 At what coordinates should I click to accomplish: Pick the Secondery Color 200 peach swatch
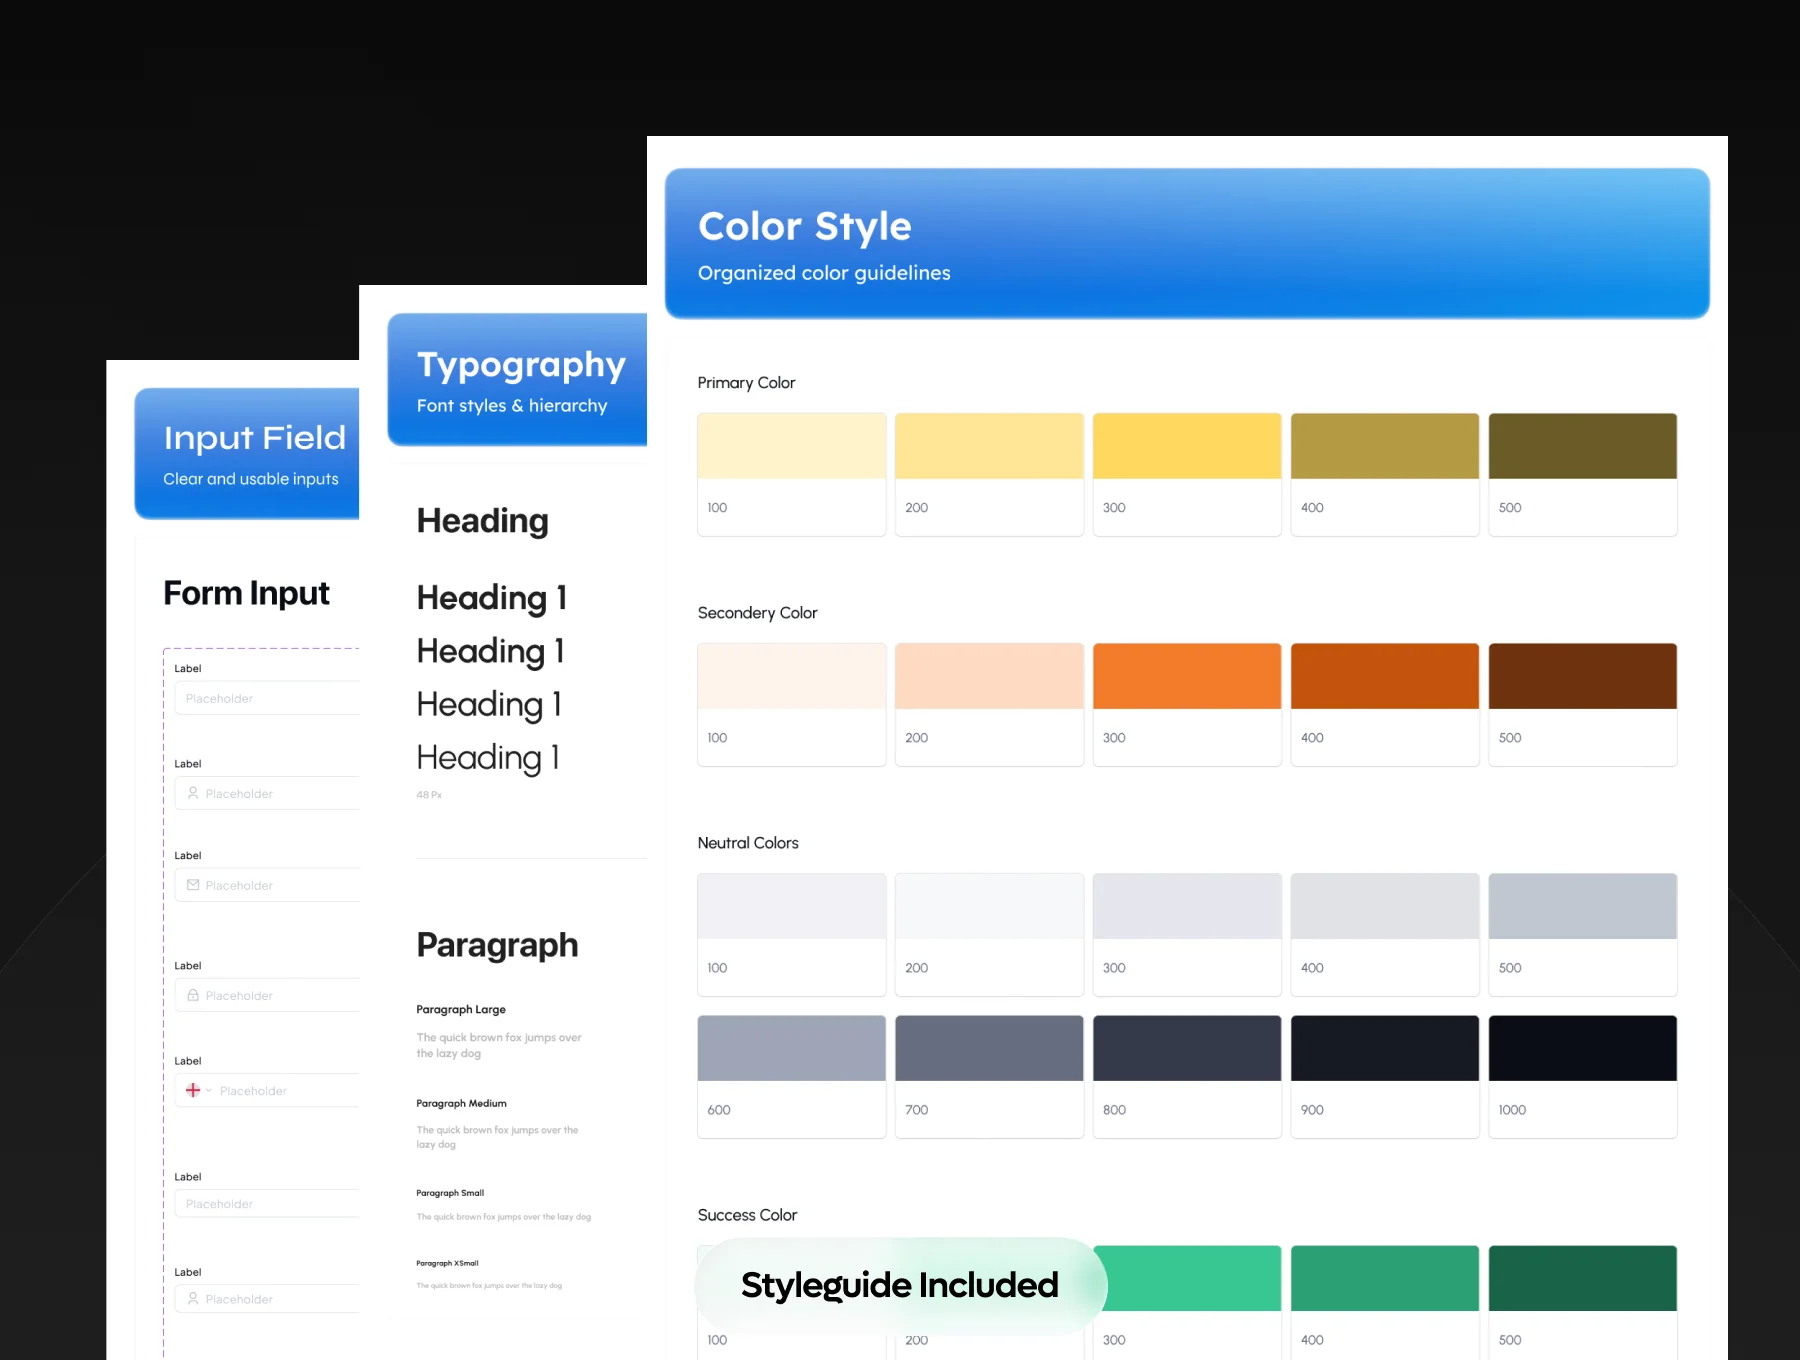[x=989, y=704]
